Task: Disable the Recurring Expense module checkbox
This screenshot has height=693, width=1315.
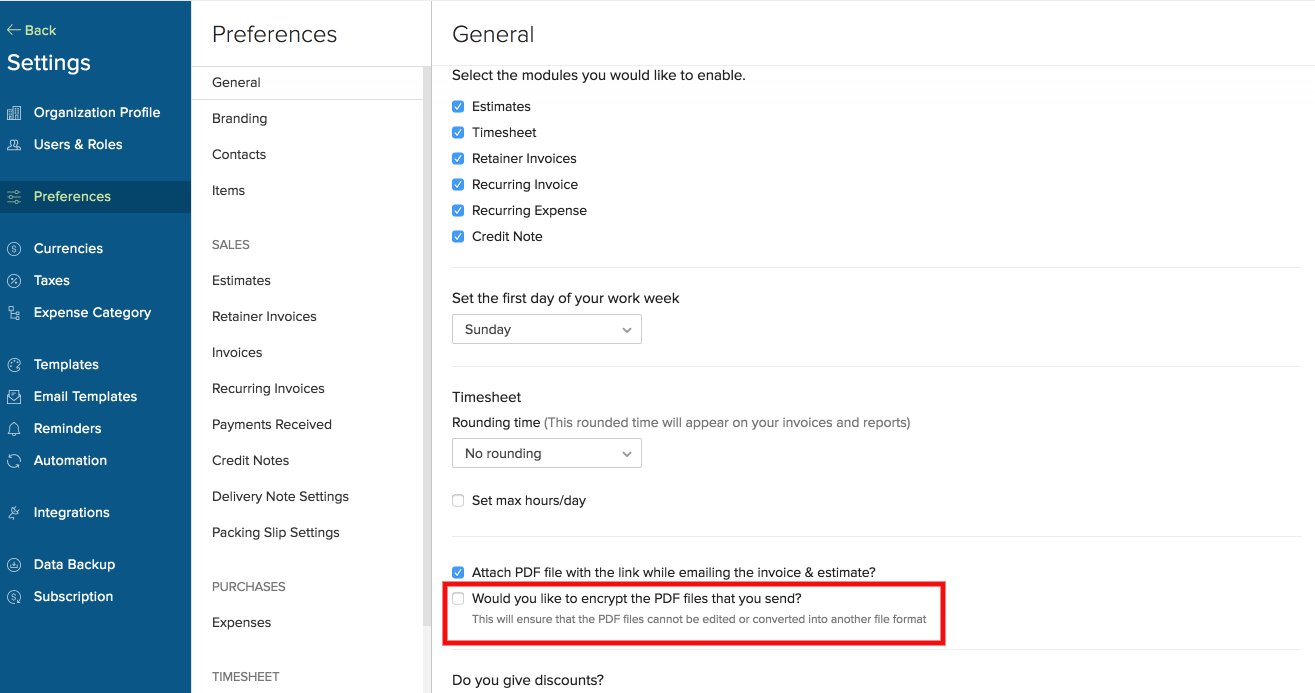Action: (458, 210)
